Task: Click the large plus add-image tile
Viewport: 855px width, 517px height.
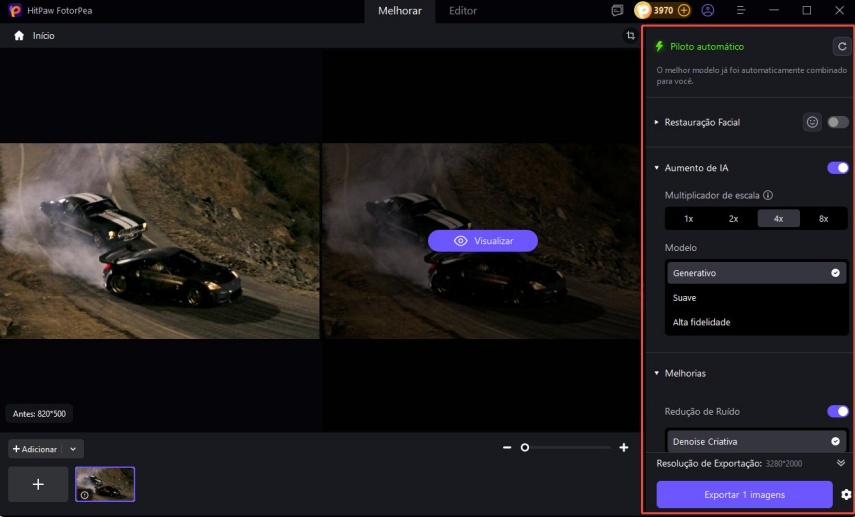Action: (x=38, y=484)
